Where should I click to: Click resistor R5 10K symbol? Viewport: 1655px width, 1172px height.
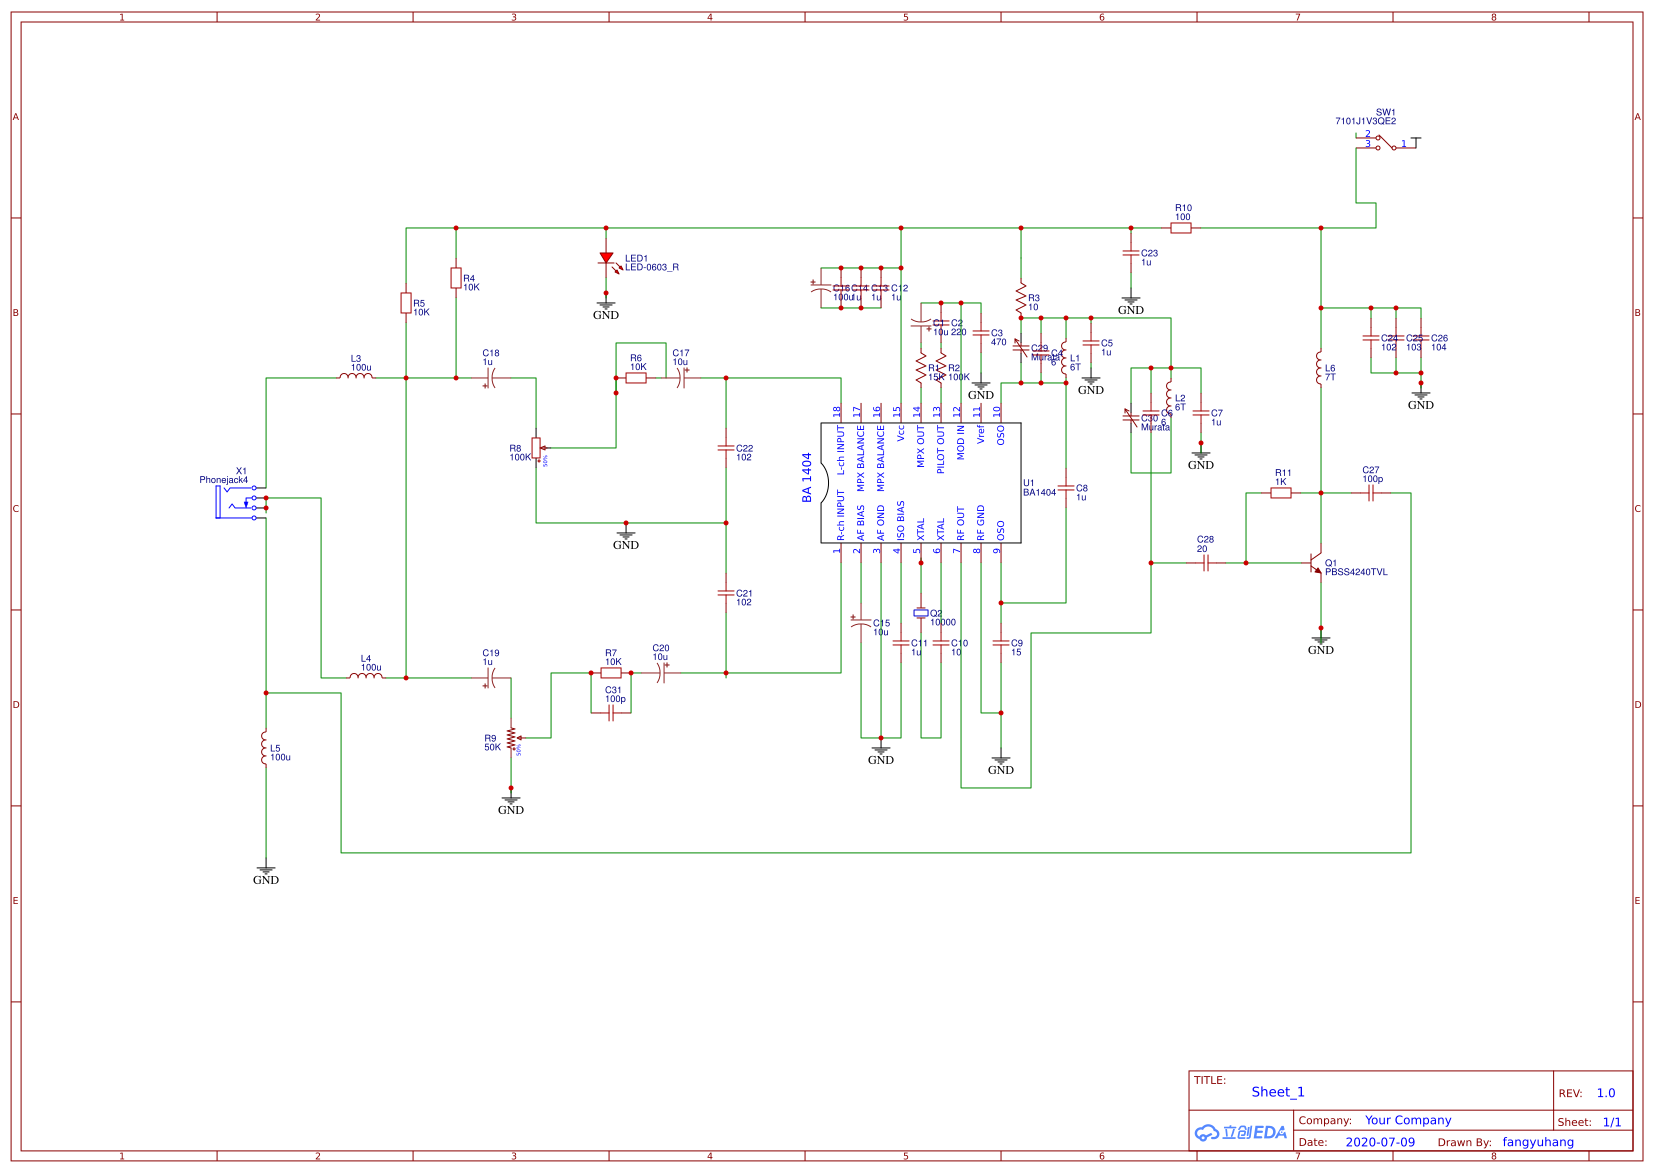click(x=406, y=303)
